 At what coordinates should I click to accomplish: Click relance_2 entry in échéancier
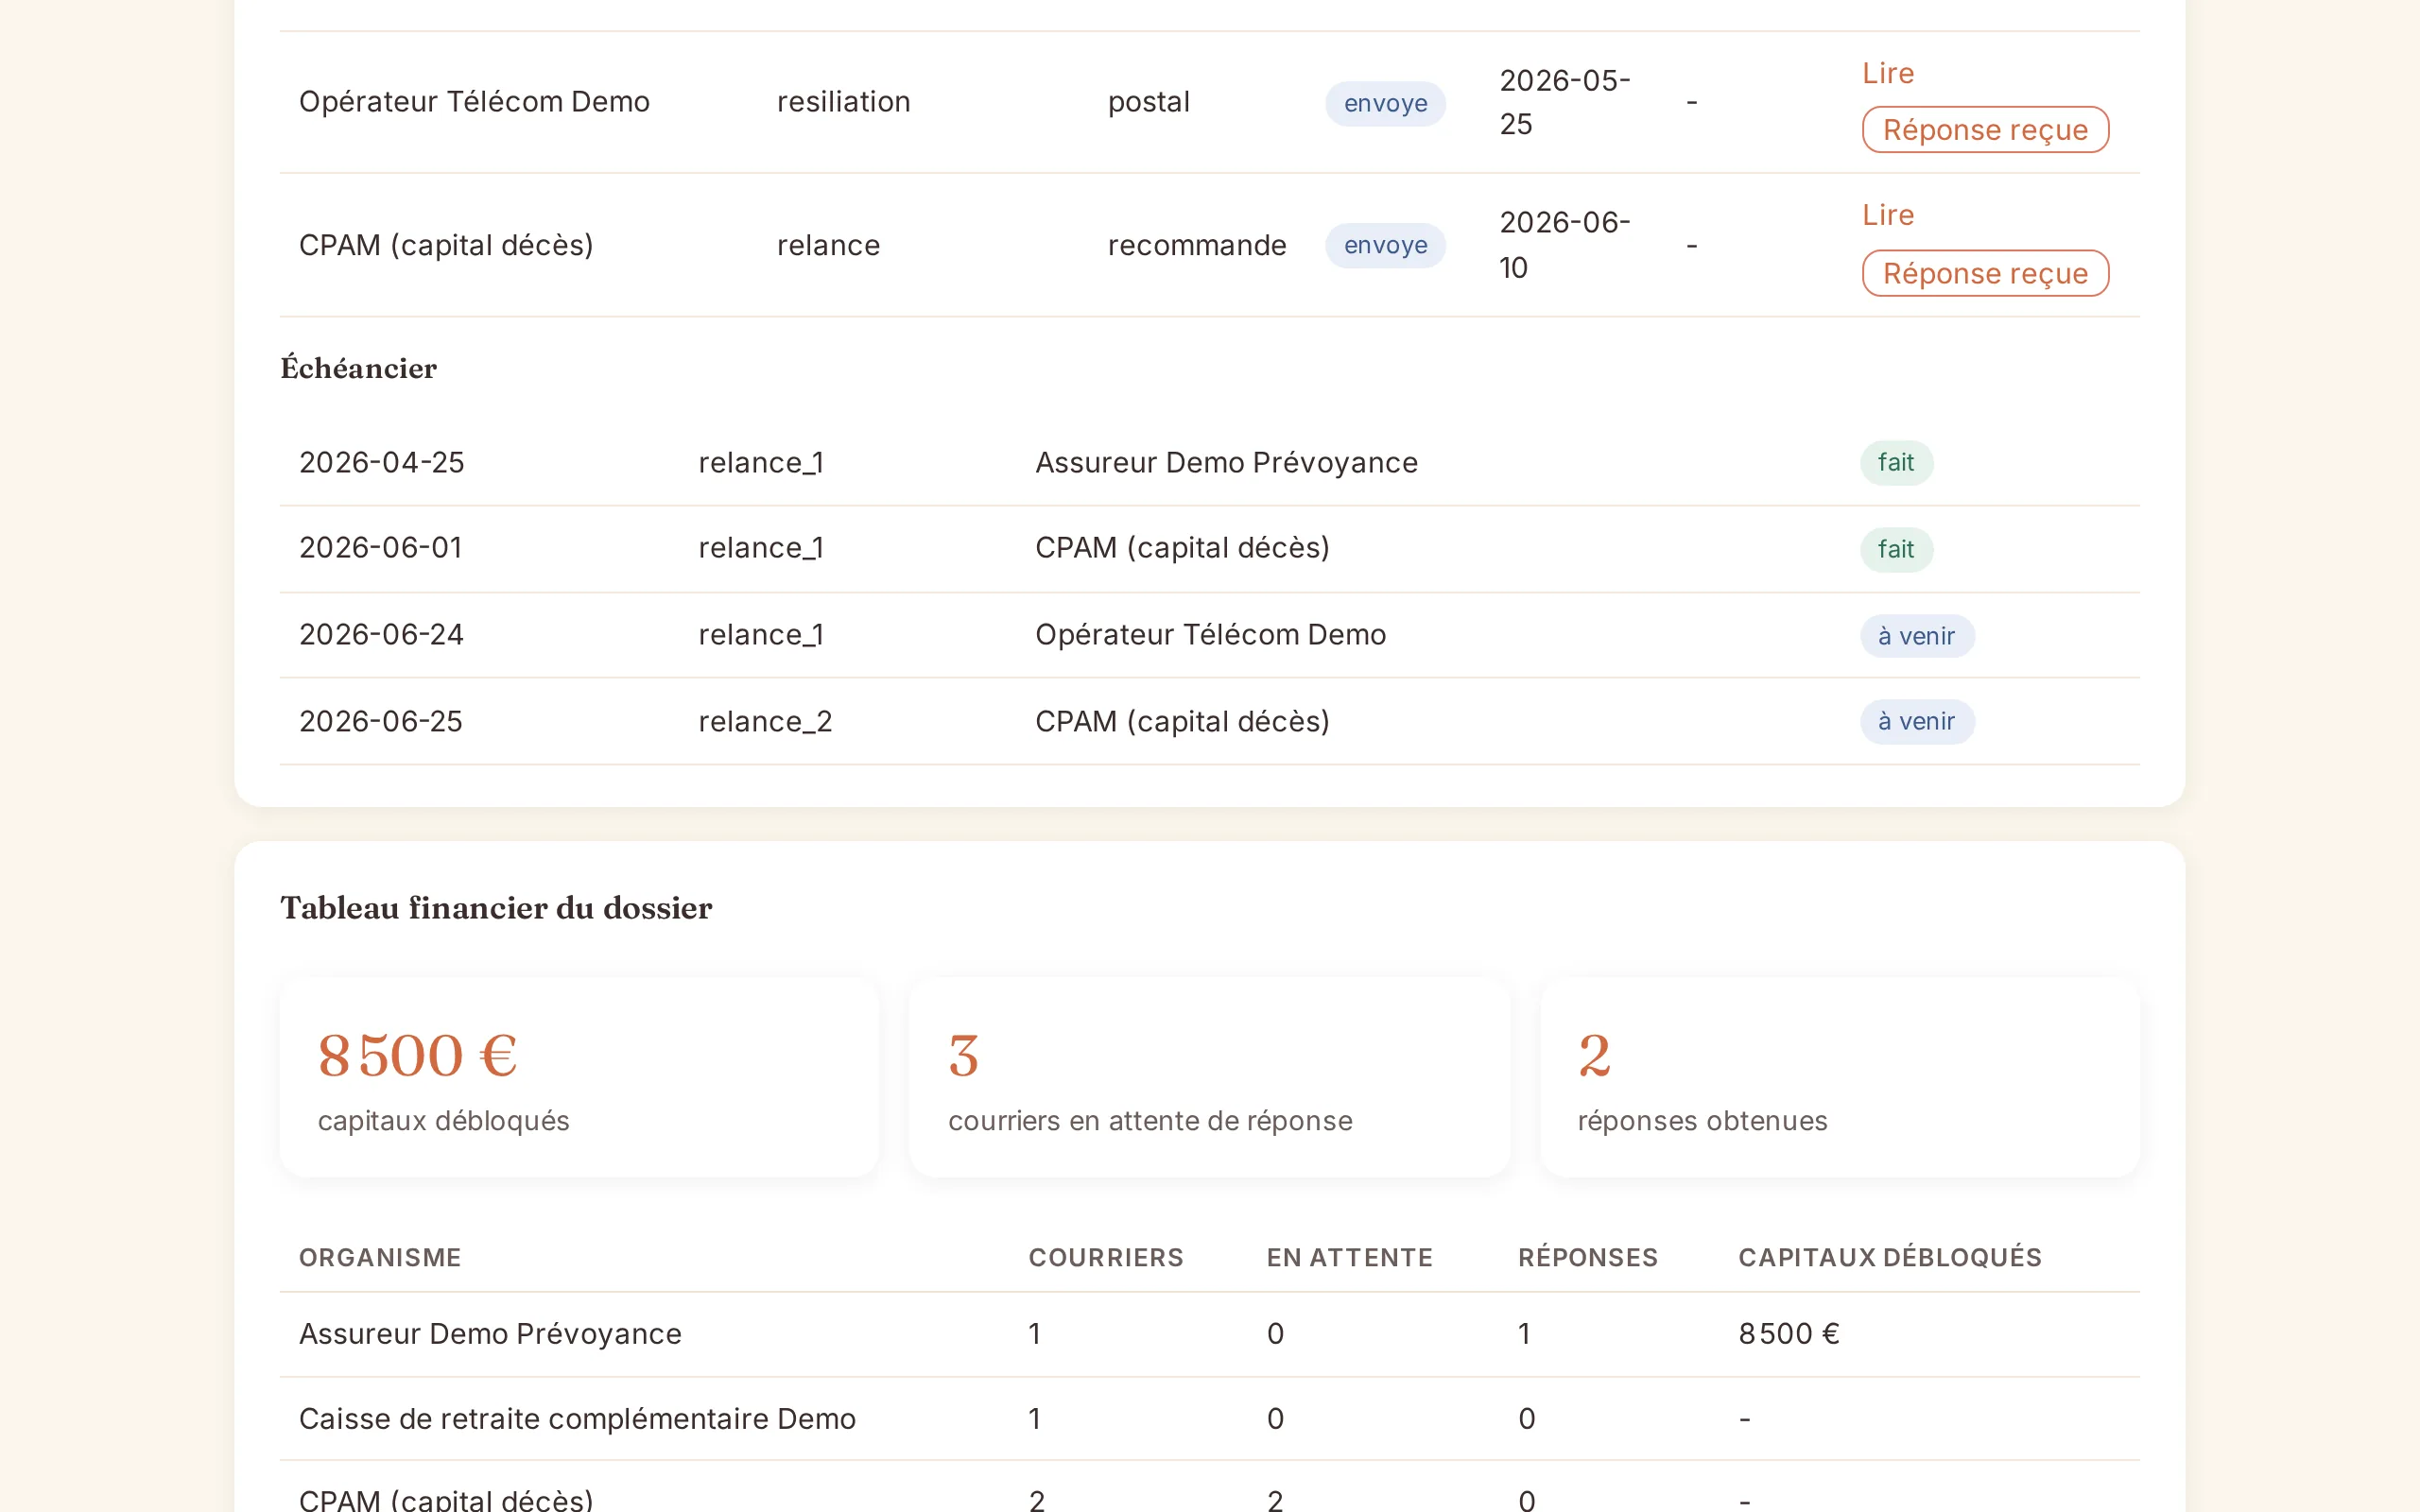(x=764, y=722)
